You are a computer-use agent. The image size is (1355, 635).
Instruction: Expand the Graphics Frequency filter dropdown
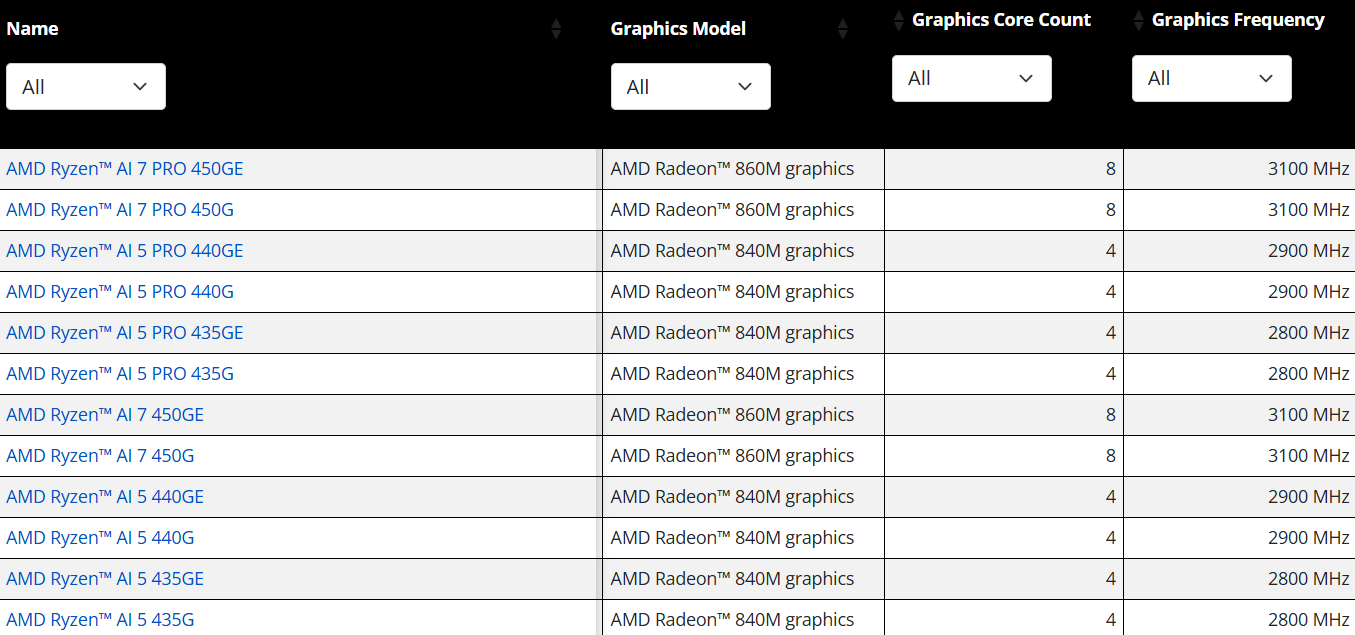click(x=1211, y=78)
